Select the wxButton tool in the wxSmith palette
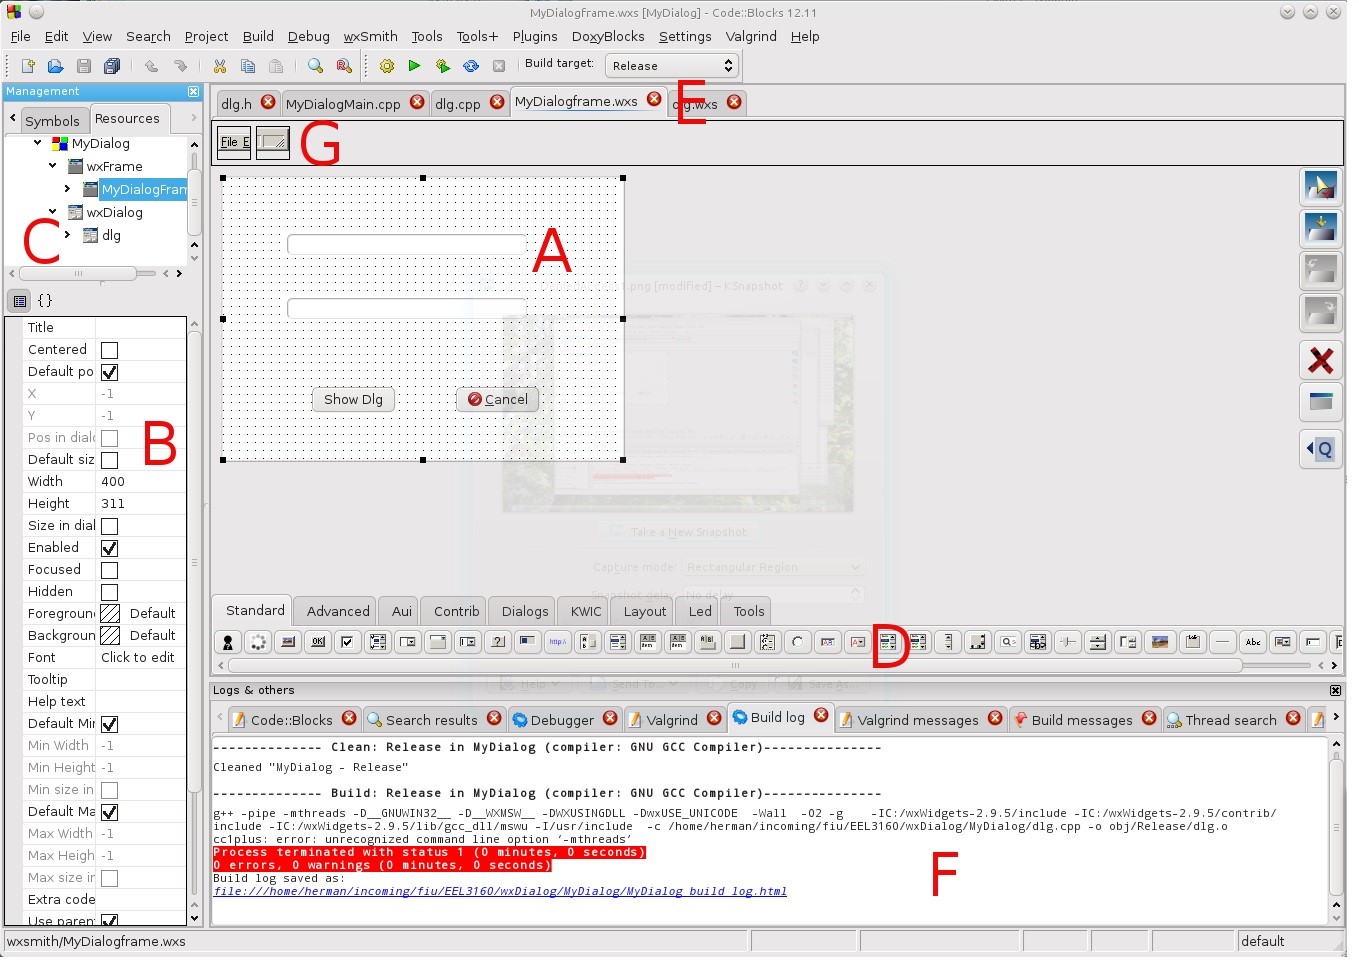 (318, 642)
